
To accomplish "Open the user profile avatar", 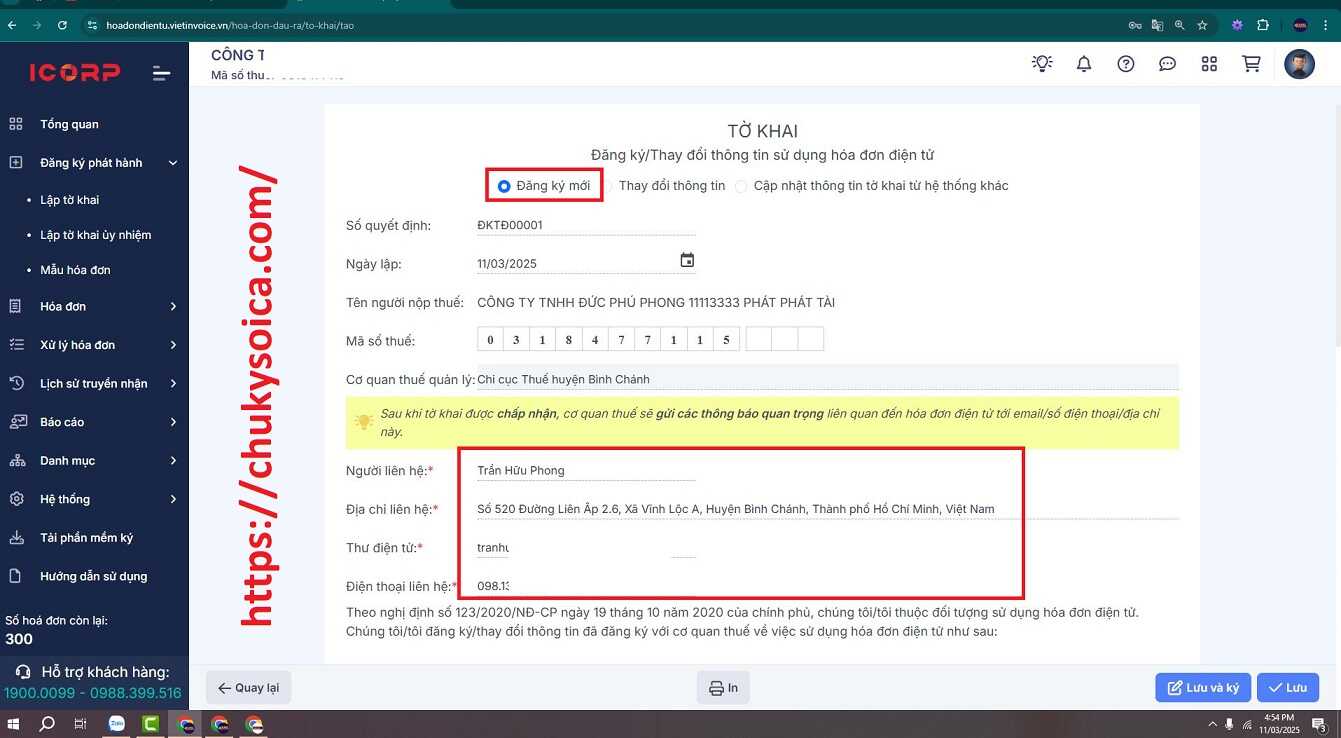I will click(x=1299, y=64).
